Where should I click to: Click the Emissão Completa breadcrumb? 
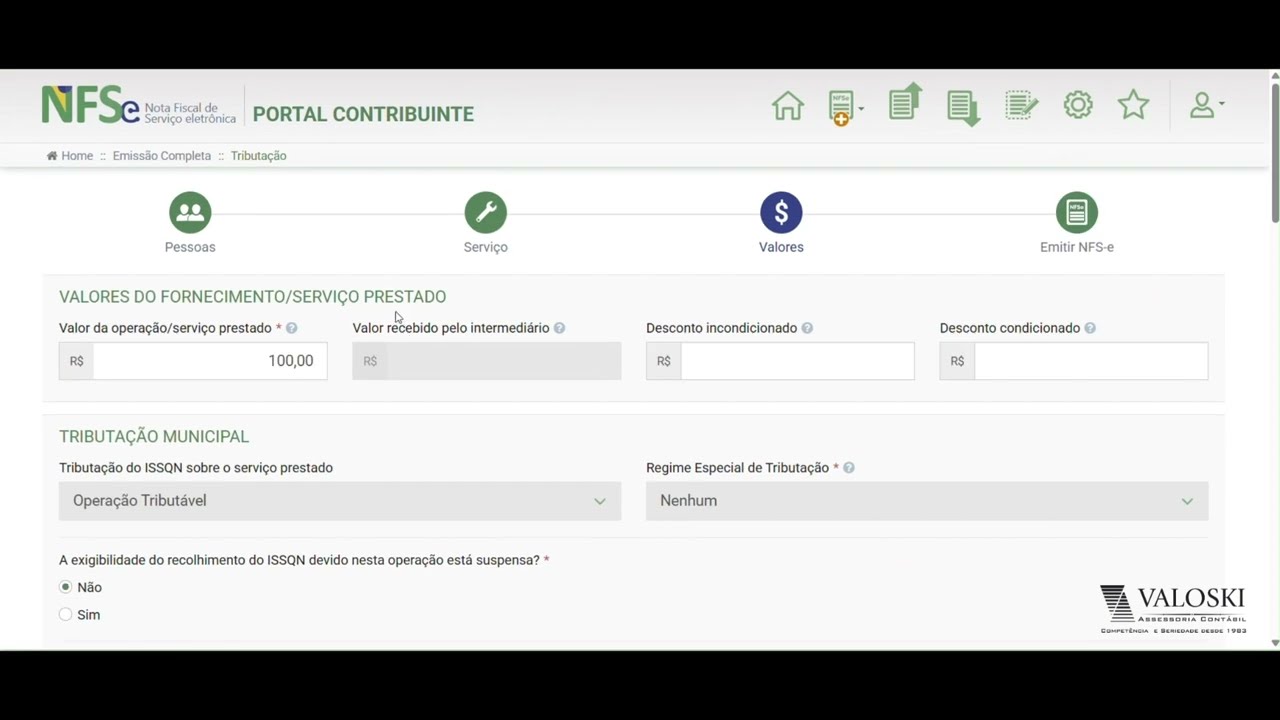point(162,156)
